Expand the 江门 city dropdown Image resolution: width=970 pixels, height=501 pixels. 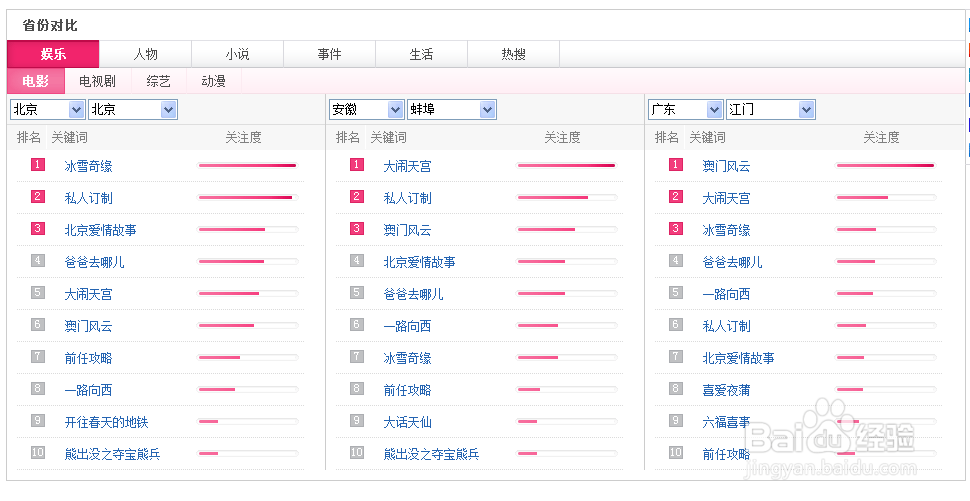point(806,109)
